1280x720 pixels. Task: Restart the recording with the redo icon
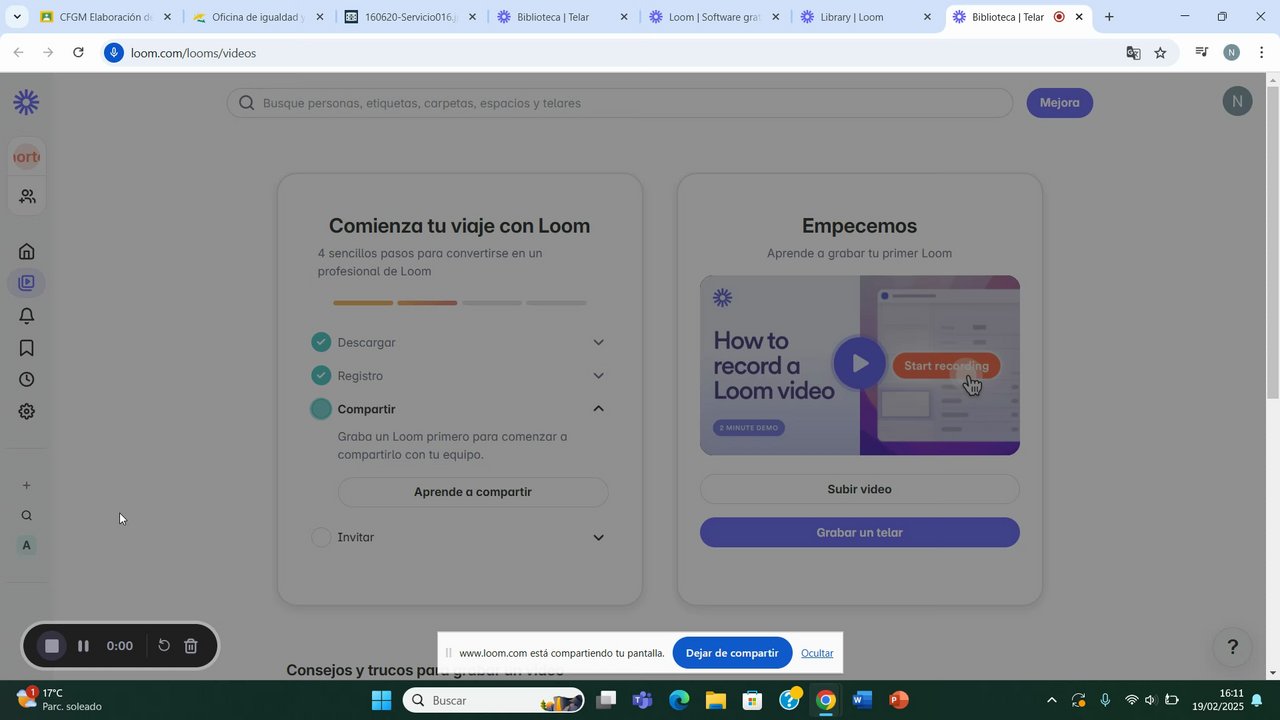click(164, 646)
